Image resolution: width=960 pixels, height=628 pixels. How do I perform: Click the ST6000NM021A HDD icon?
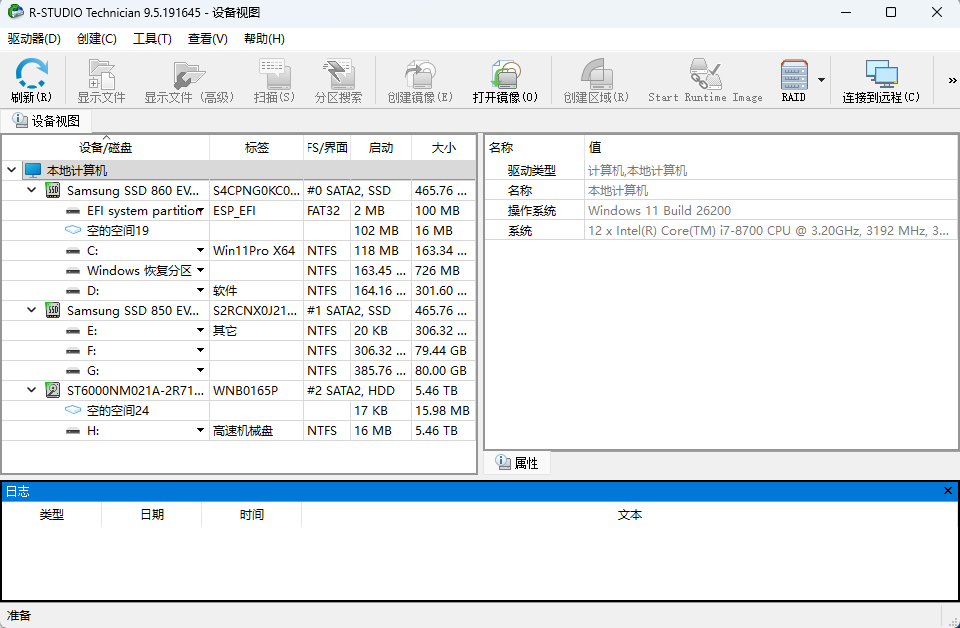point(53,390)
